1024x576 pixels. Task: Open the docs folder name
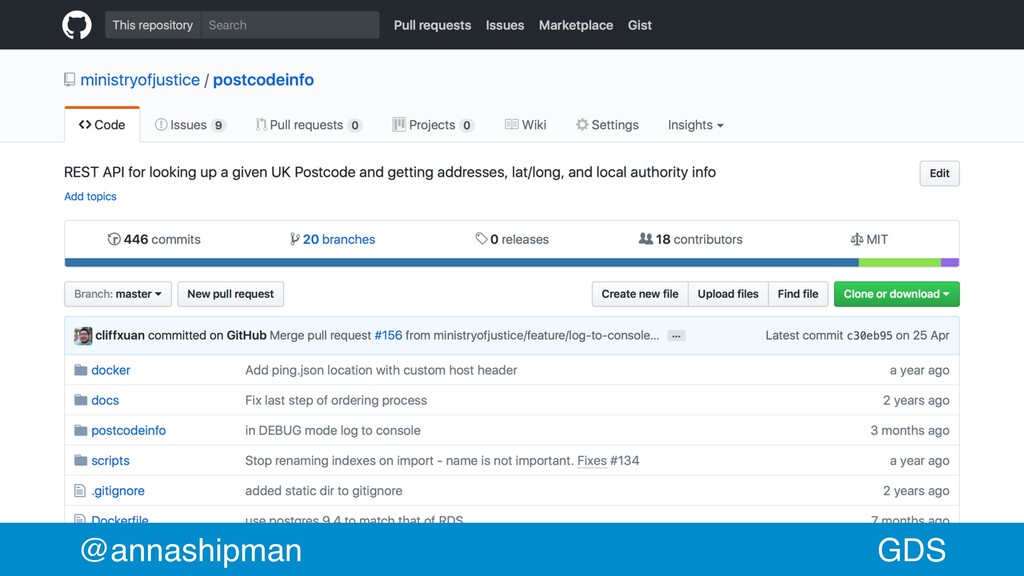pos(105,400)
